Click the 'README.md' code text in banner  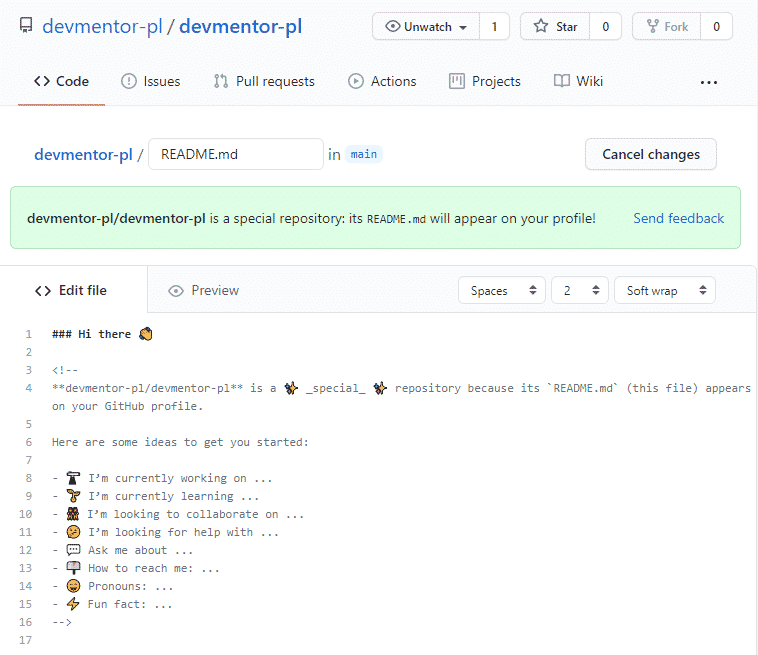point(396,218)
